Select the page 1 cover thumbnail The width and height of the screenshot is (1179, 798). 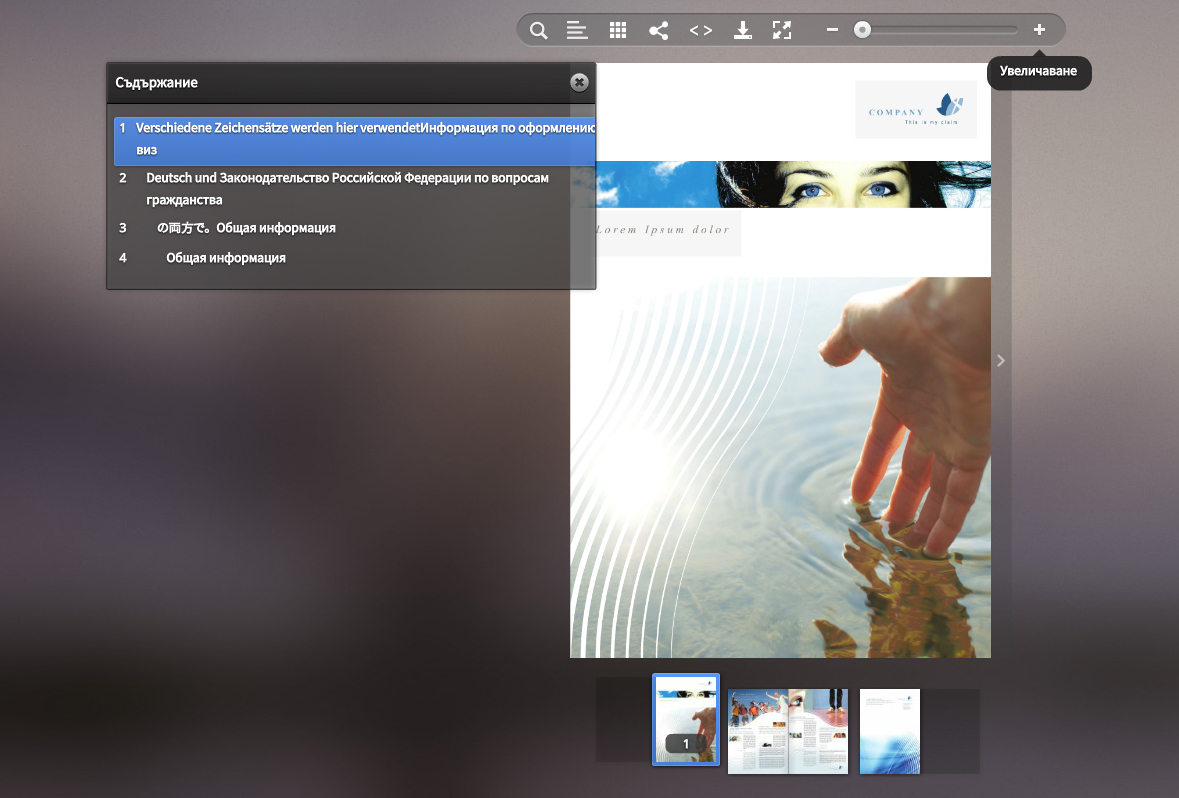click(x=686, y=719)
